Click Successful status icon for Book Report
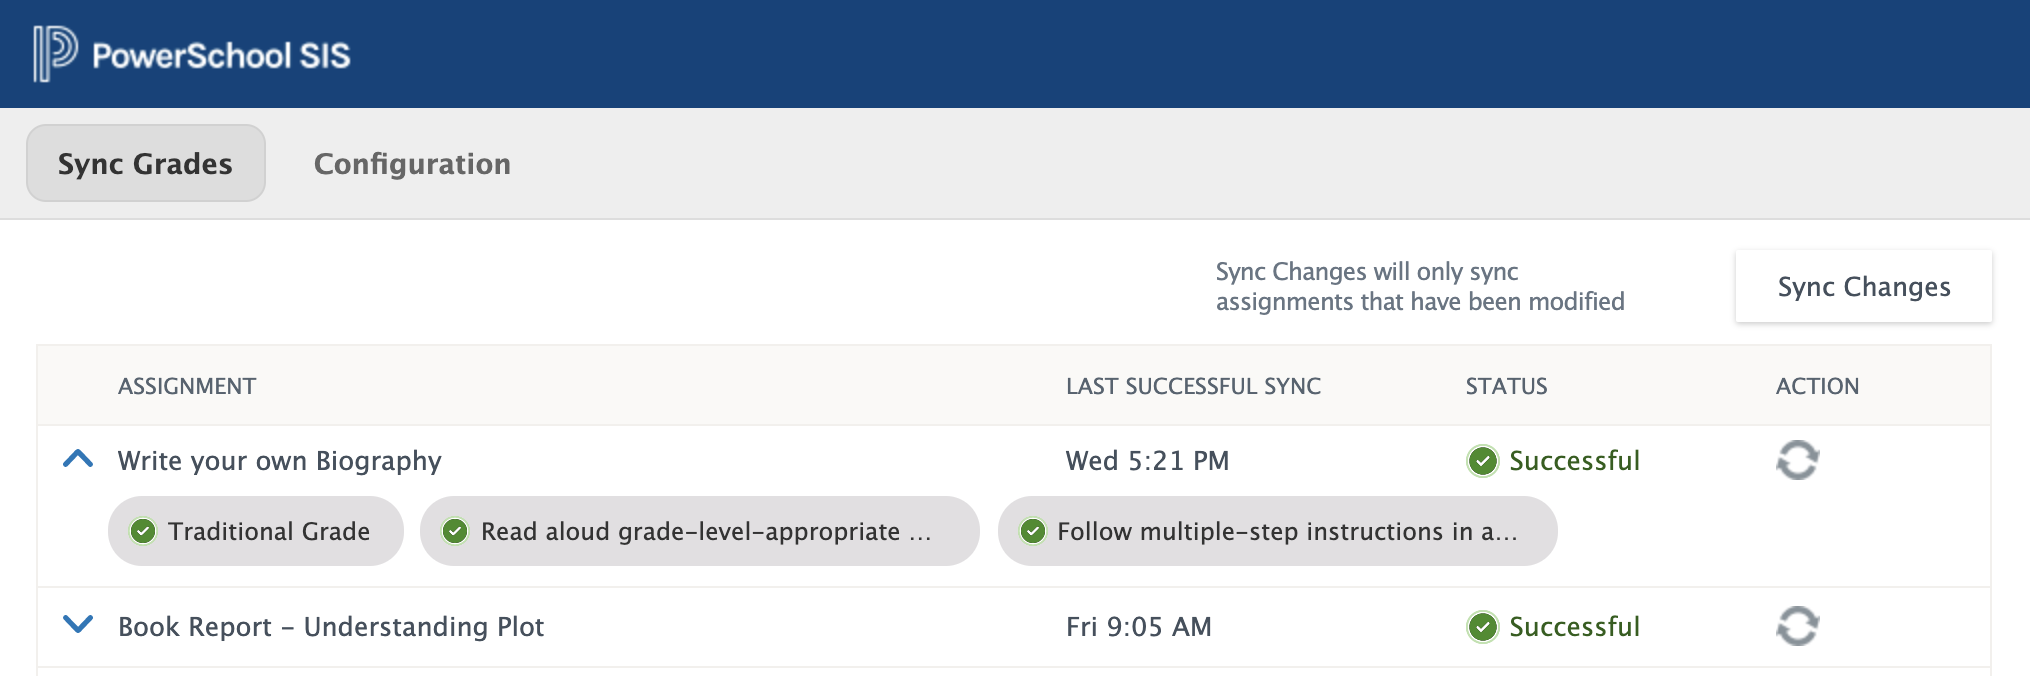The image size is (2030, 676). [x=1482, y=627]
